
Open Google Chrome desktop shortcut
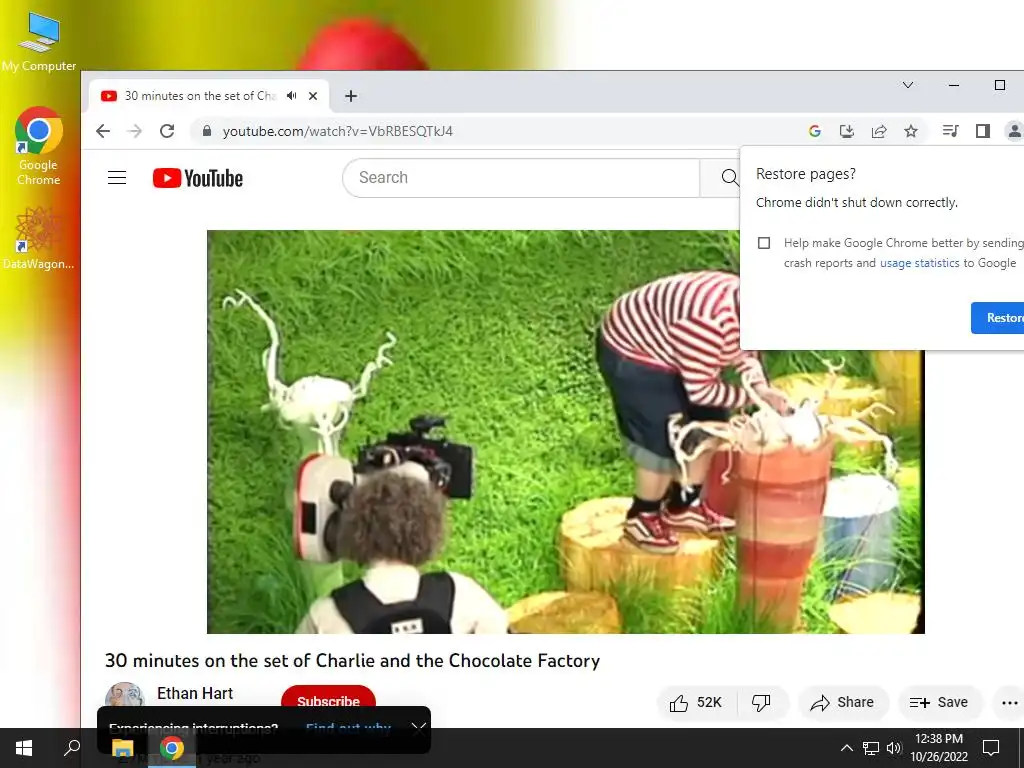pyautogui.click(x=39, y=146)
